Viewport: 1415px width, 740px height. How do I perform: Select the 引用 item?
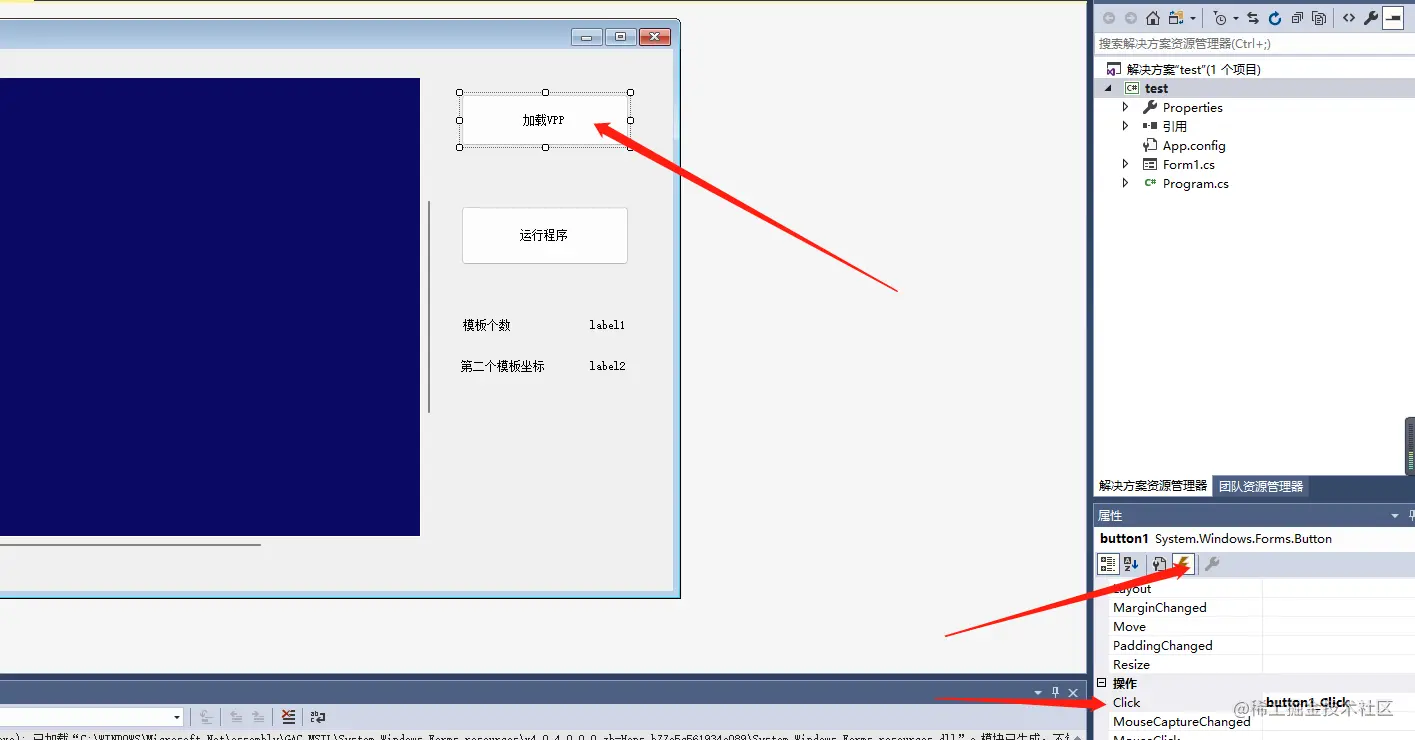(1174, 127)
